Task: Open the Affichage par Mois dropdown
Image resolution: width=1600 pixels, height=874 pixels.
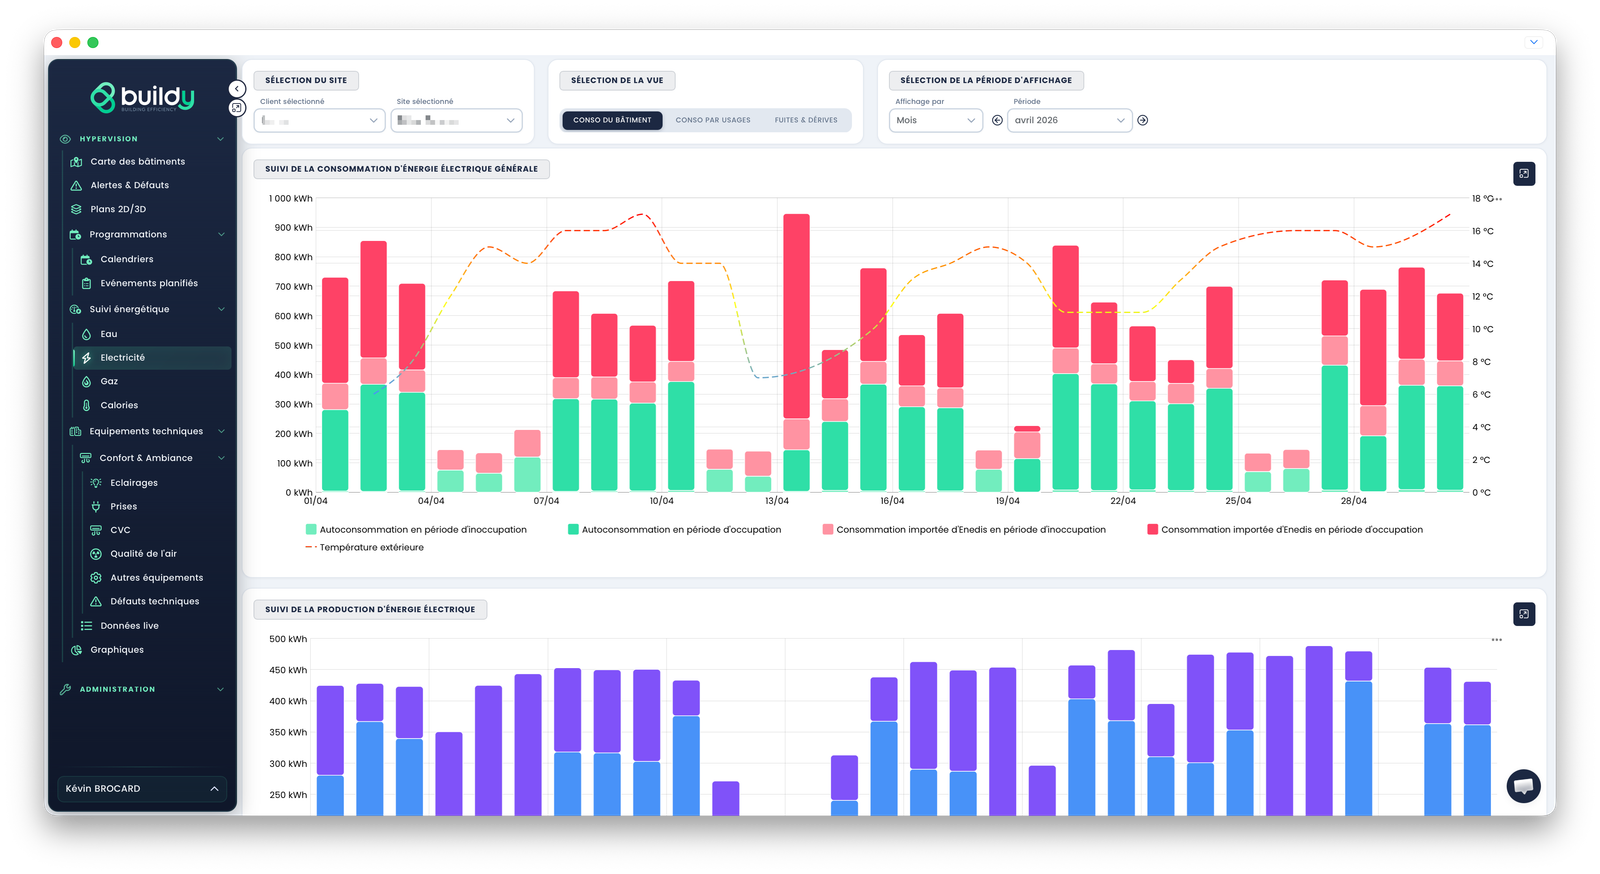Action: pyautogui.click(x=936, y=120)
